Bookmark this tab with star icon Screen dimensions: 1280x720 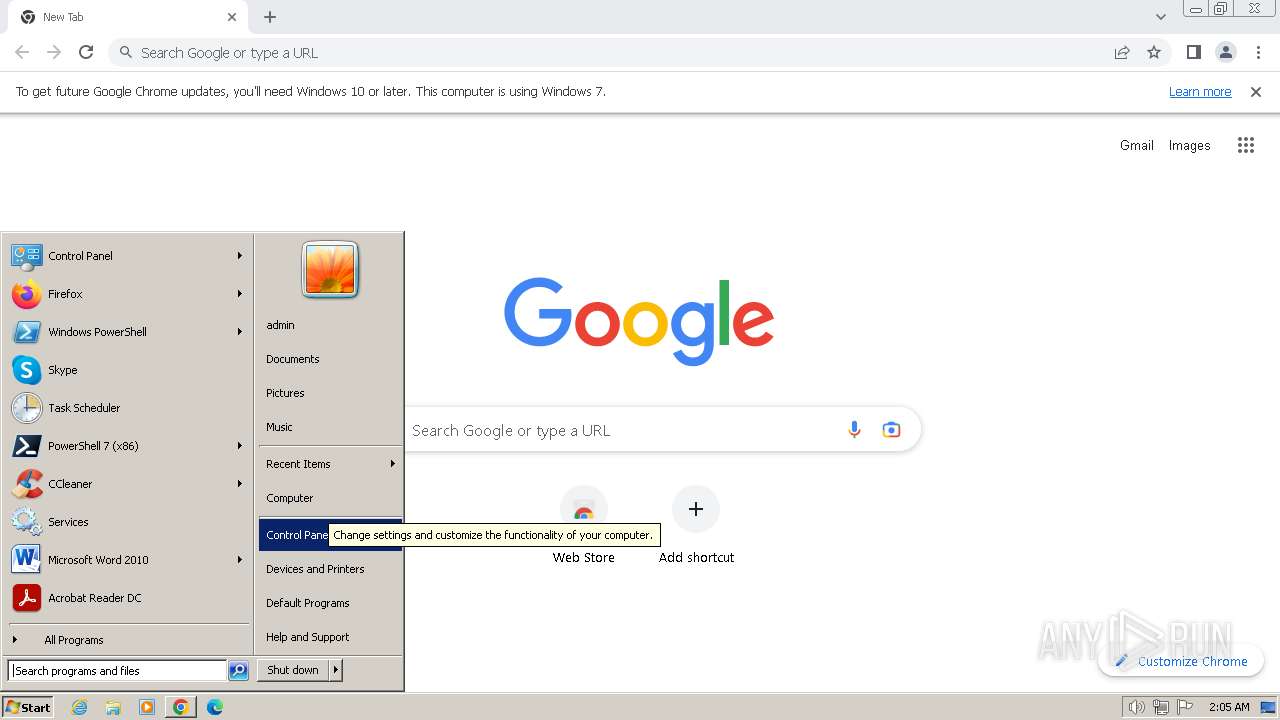1154,53
